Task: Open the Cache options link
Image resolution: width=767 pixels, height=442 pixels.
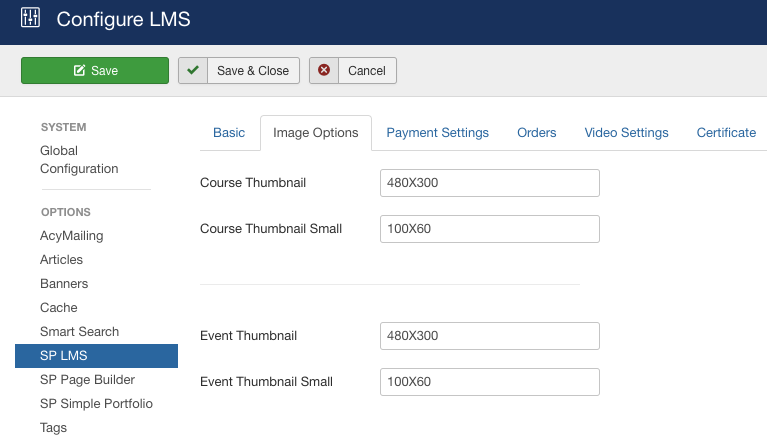Action: pyautogui.click(x=59, y=308)
